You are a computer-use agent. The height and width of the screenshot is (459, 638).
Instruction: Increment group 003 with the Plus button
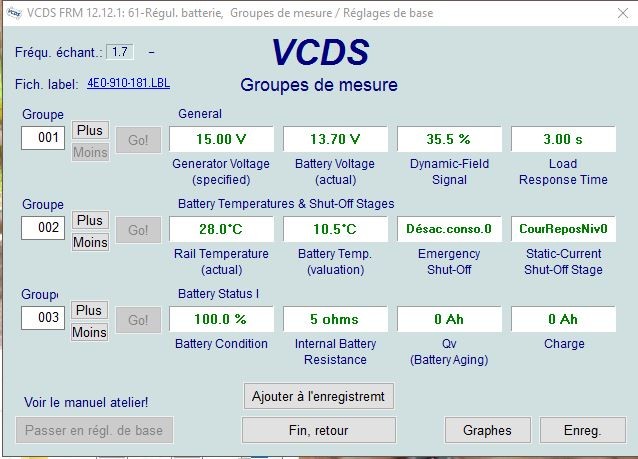[89, 310]
